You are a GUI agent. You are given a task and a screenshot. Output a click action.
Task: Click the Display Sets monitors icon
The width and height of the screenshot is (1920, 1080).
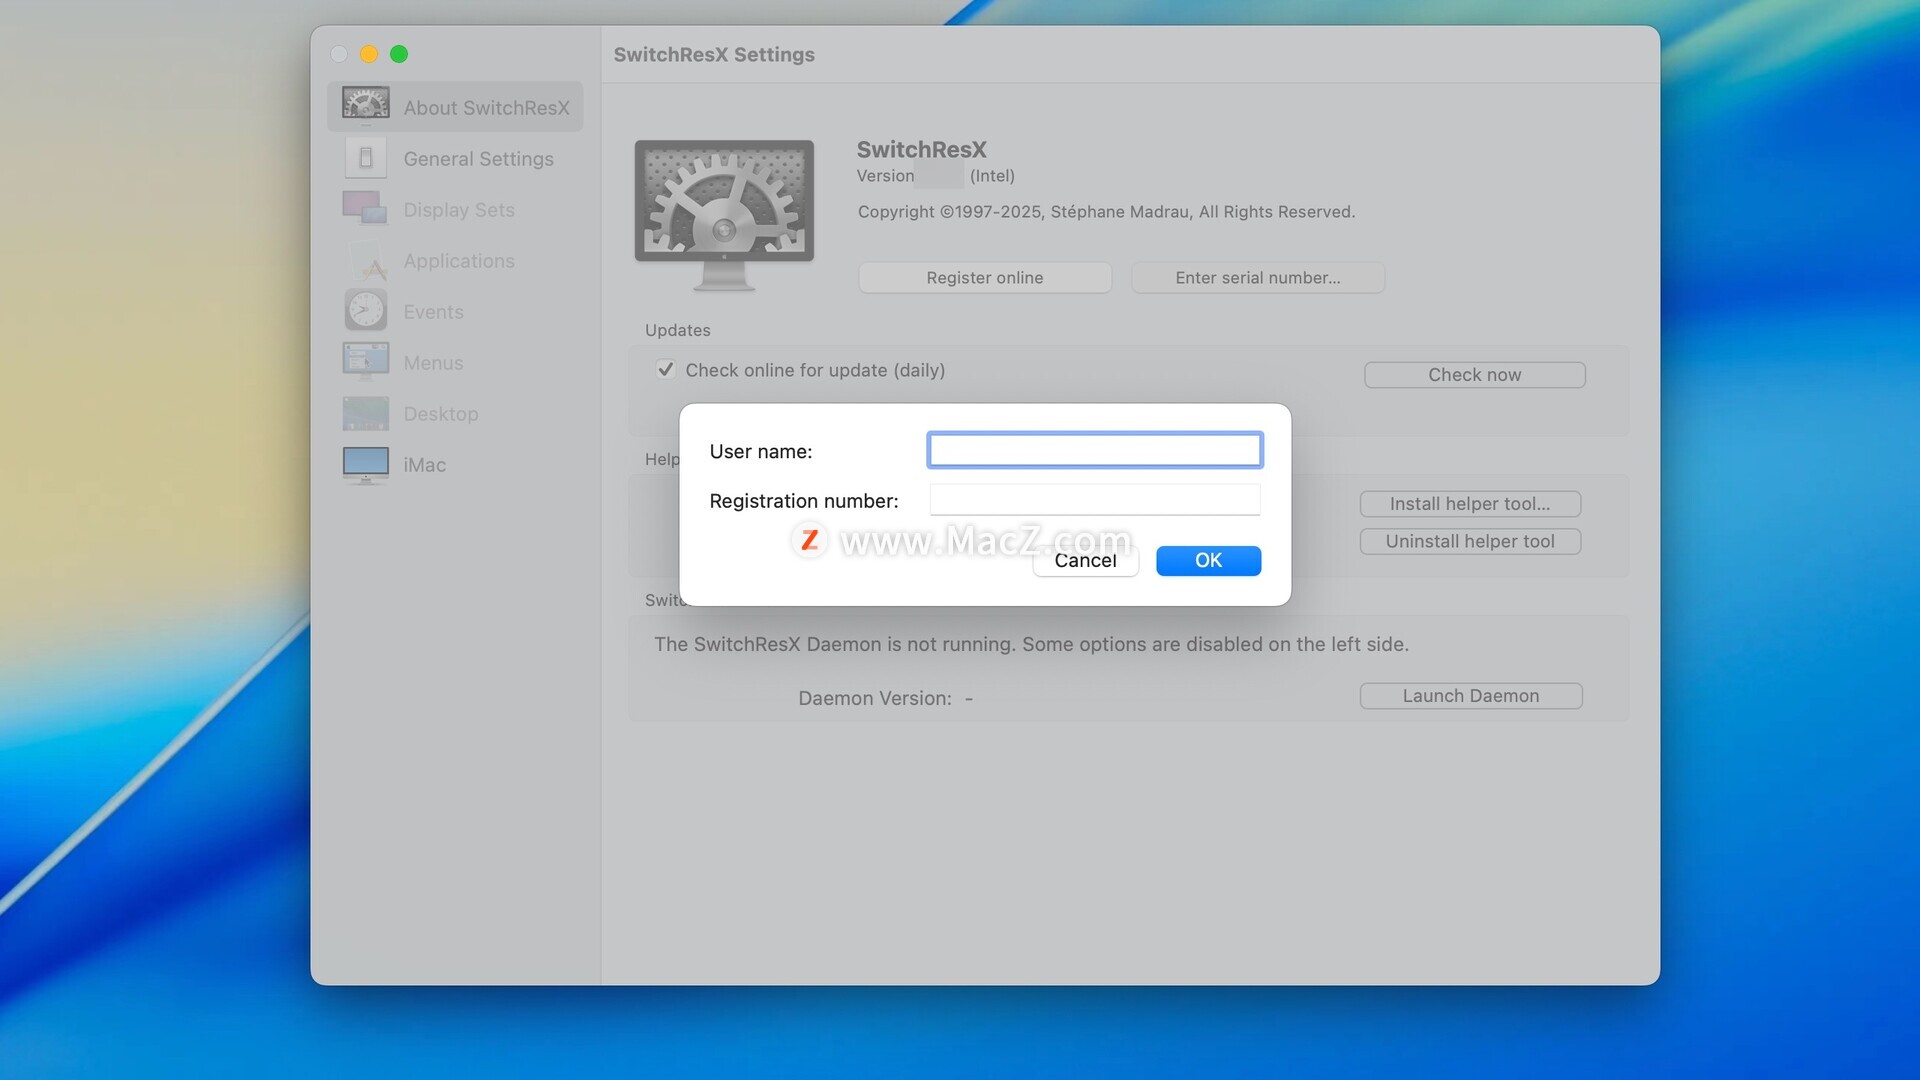pos(366,209)
